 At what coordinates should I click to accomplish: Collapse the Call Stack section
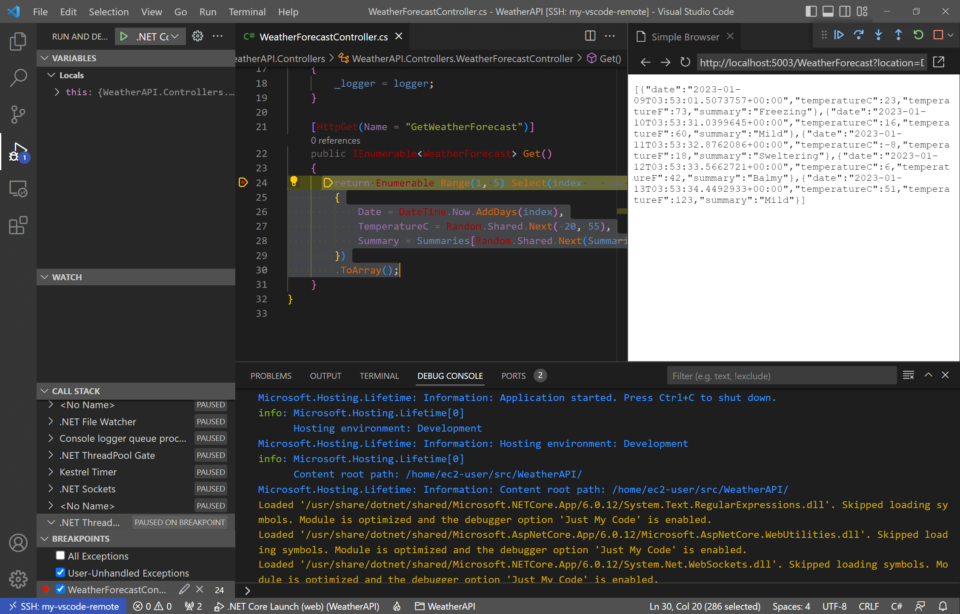(44, 390)
